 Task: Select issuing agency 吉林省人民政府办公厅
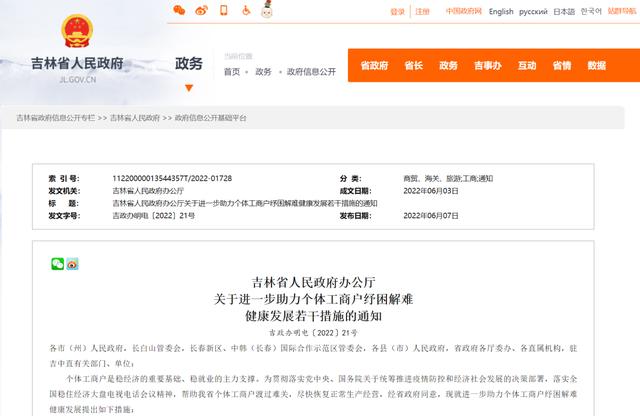(x=148, y=191)
